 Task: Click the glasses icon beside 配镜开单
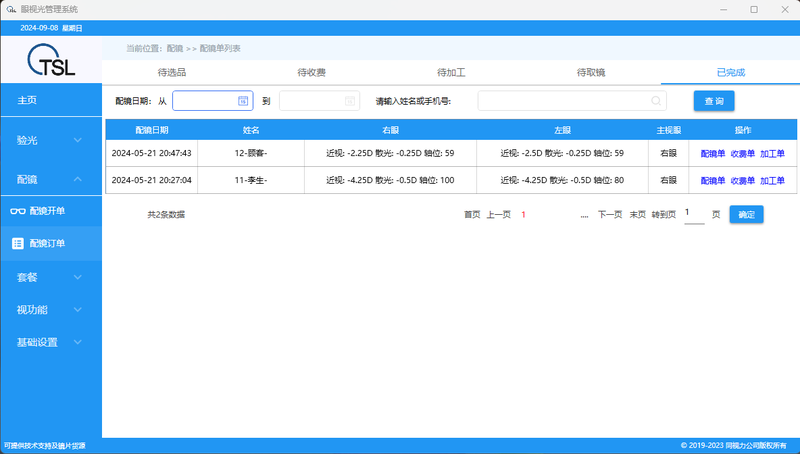(18, 211)
